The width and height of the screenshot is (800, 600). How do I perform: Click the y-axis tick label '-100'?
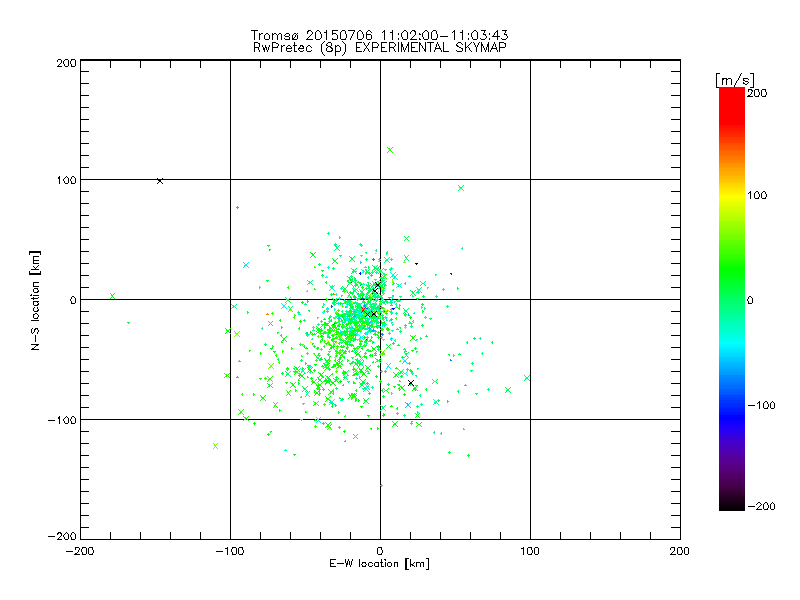62,420
